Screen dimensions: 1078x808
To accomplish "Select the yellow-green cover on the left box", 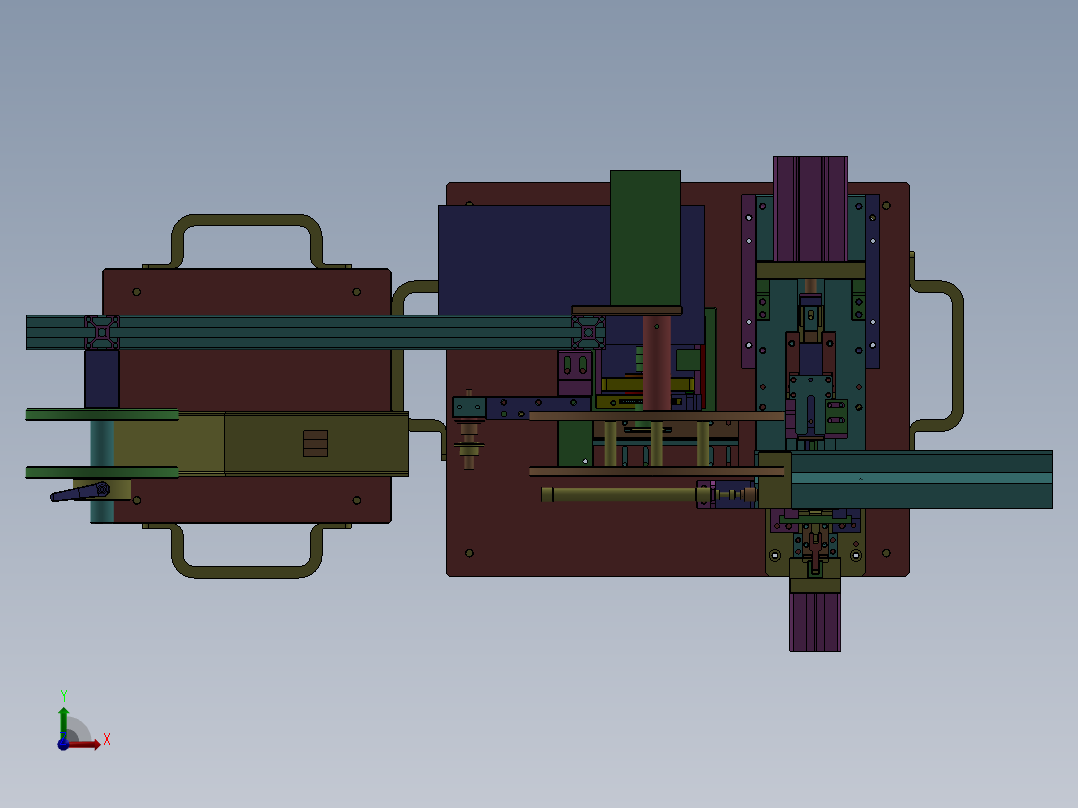I will click(x=261, y=444).
